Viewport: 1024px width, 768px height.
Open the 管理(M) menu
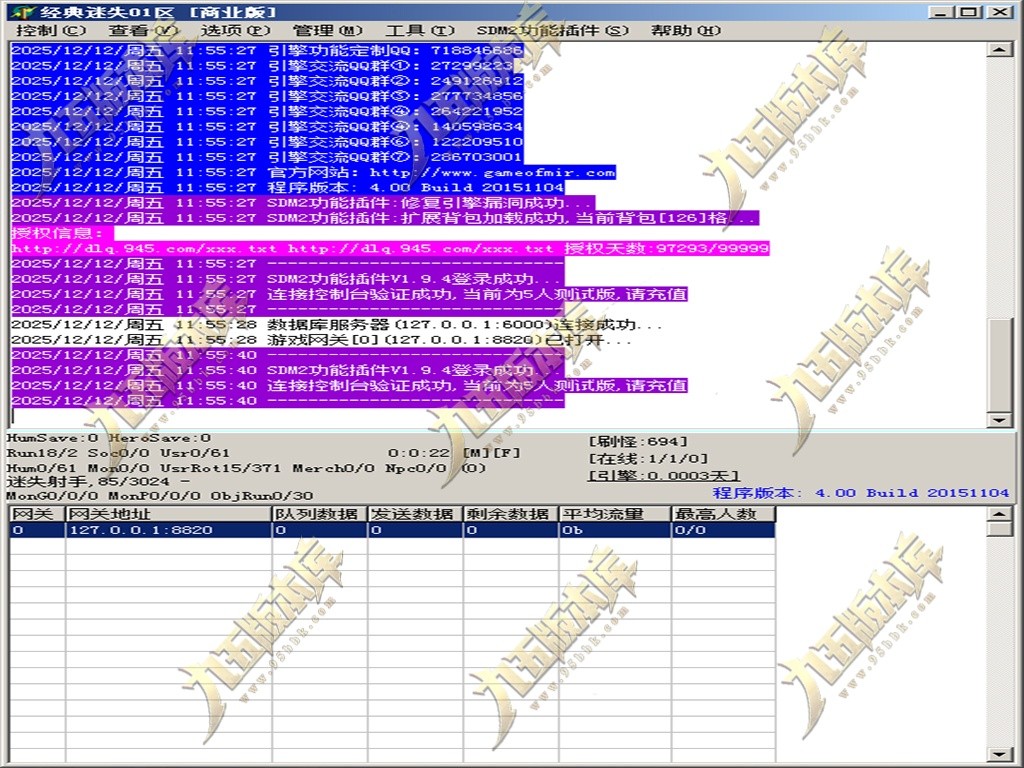pos(327,31)
